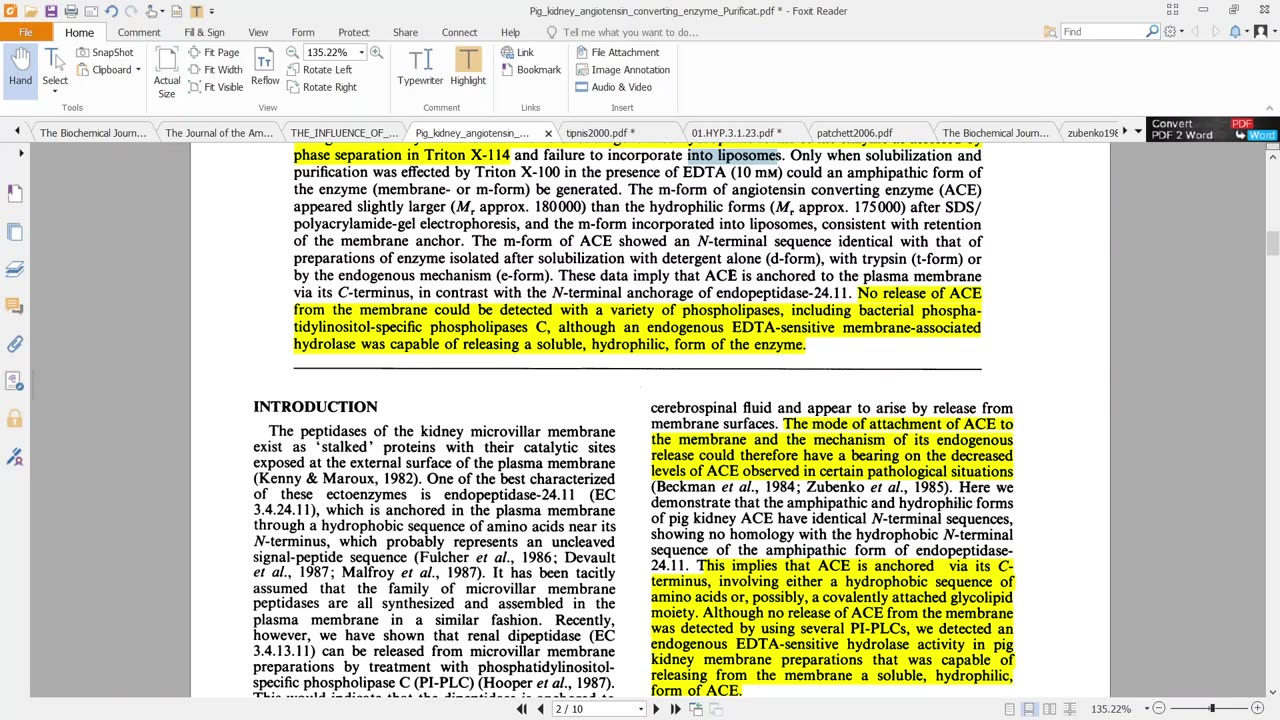
Task: Switch to the tipnis2000.pdf tab
Action: (600, 132)
